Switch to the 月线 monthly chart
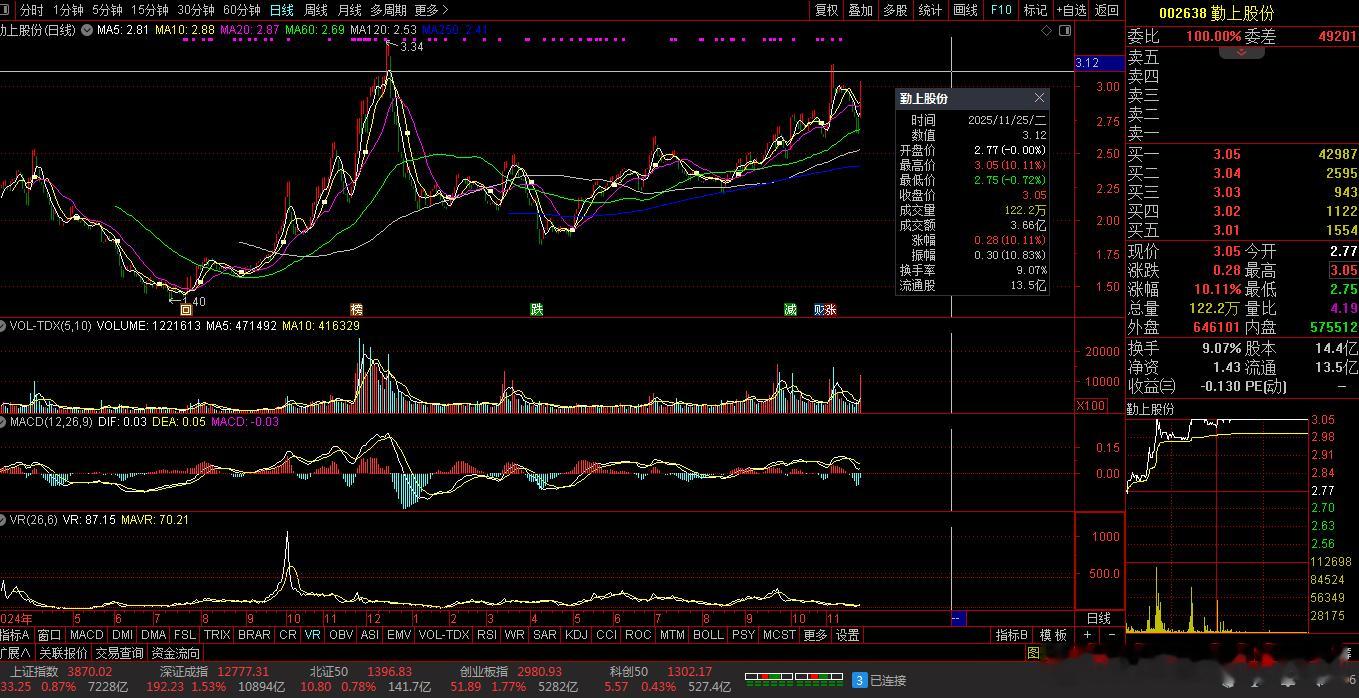The width and height of the screenshot is (1359, 698). (349, 10)
